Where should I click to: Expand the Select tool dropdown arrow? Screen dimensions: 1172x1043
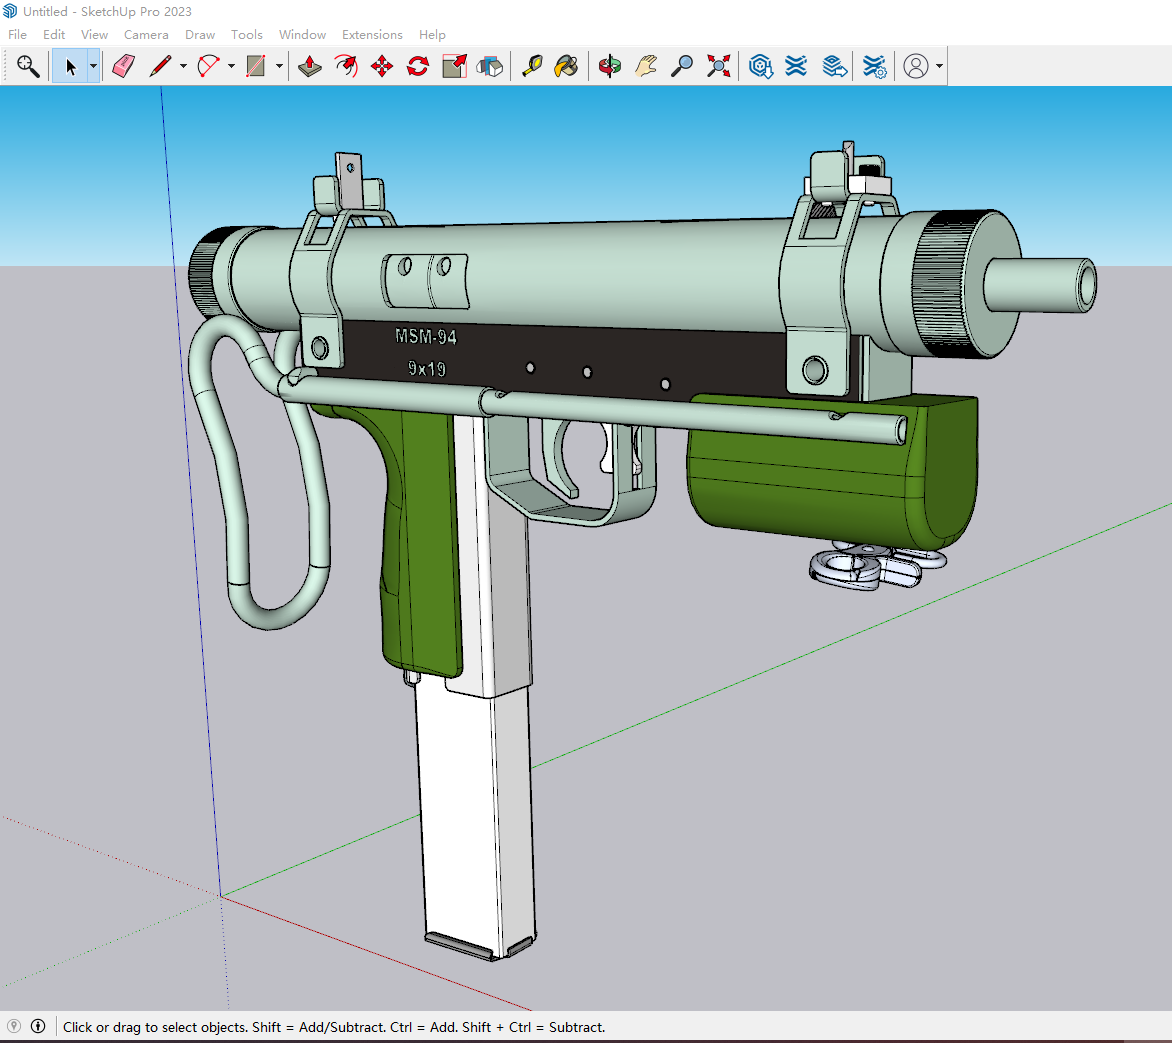pyautogui.click(x=93, y=66)
